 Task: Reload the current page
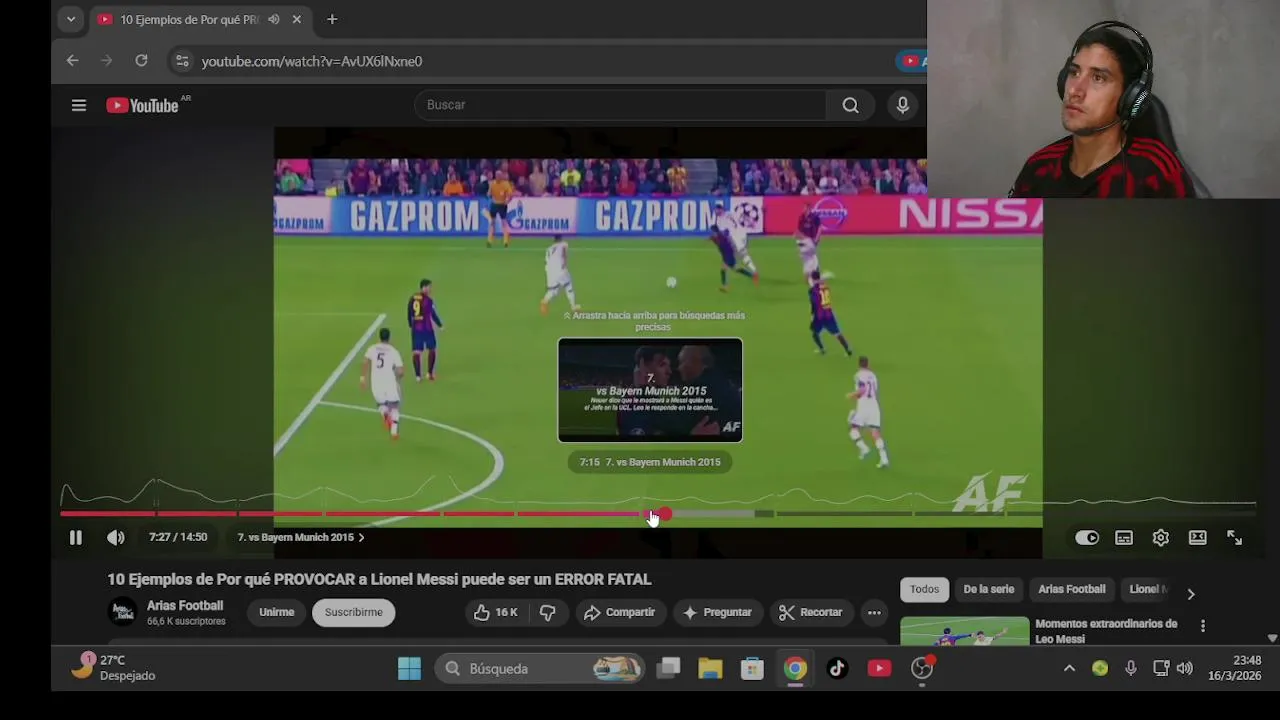tap(141, 61)
